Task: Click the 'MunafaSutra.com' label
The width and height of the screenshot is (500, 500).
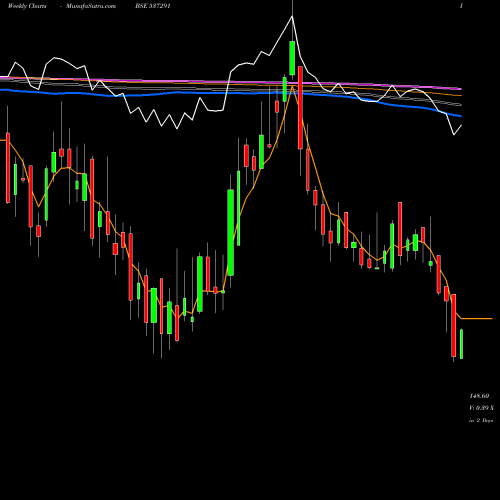Action: [91, 6]
